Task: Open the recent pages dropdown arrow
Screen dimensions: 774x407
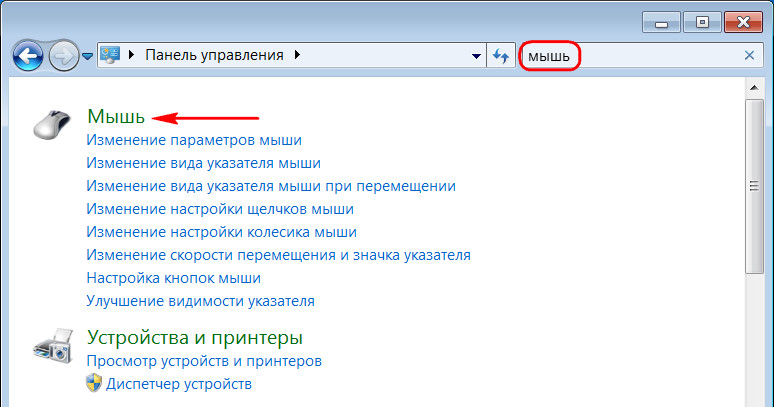Action: coord(87,57)
